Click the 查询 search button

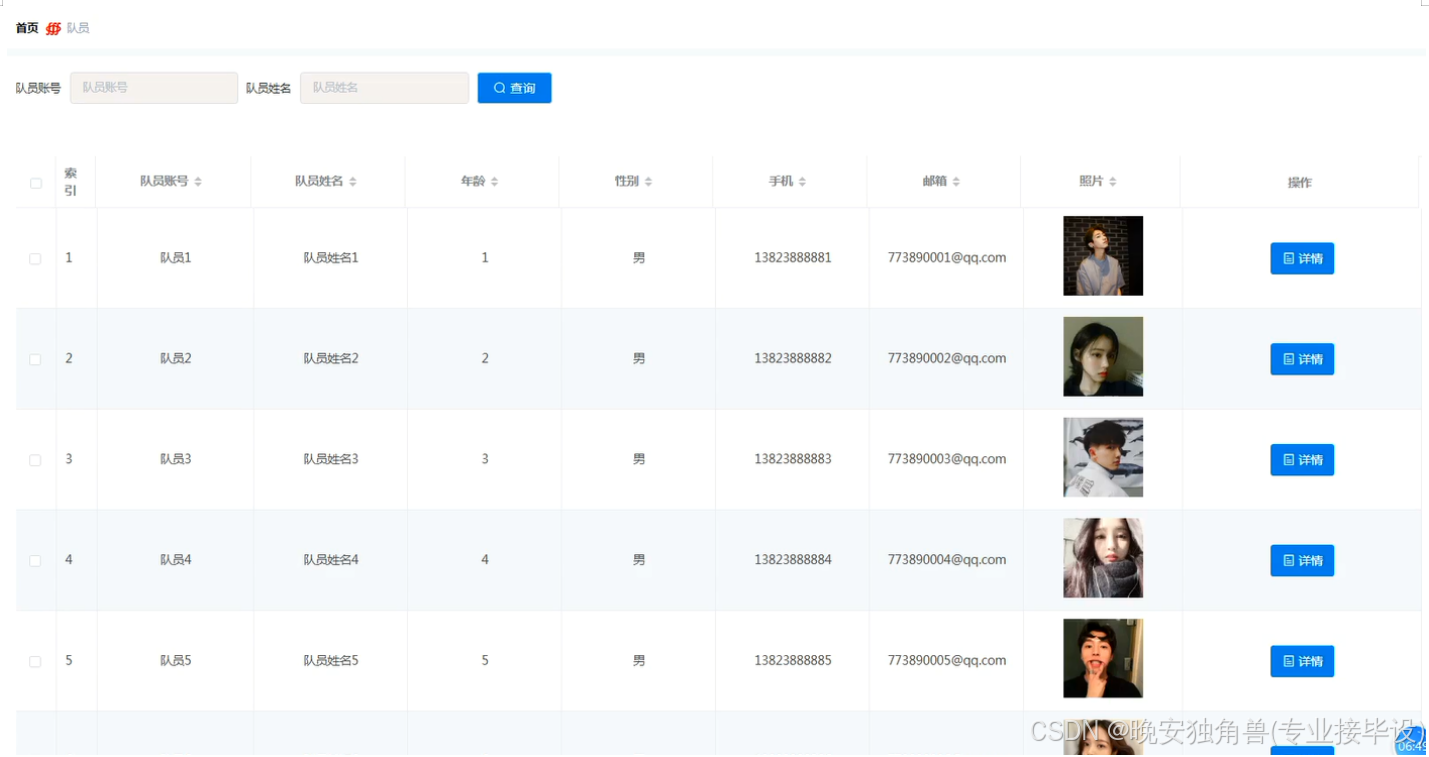(514, 88)
